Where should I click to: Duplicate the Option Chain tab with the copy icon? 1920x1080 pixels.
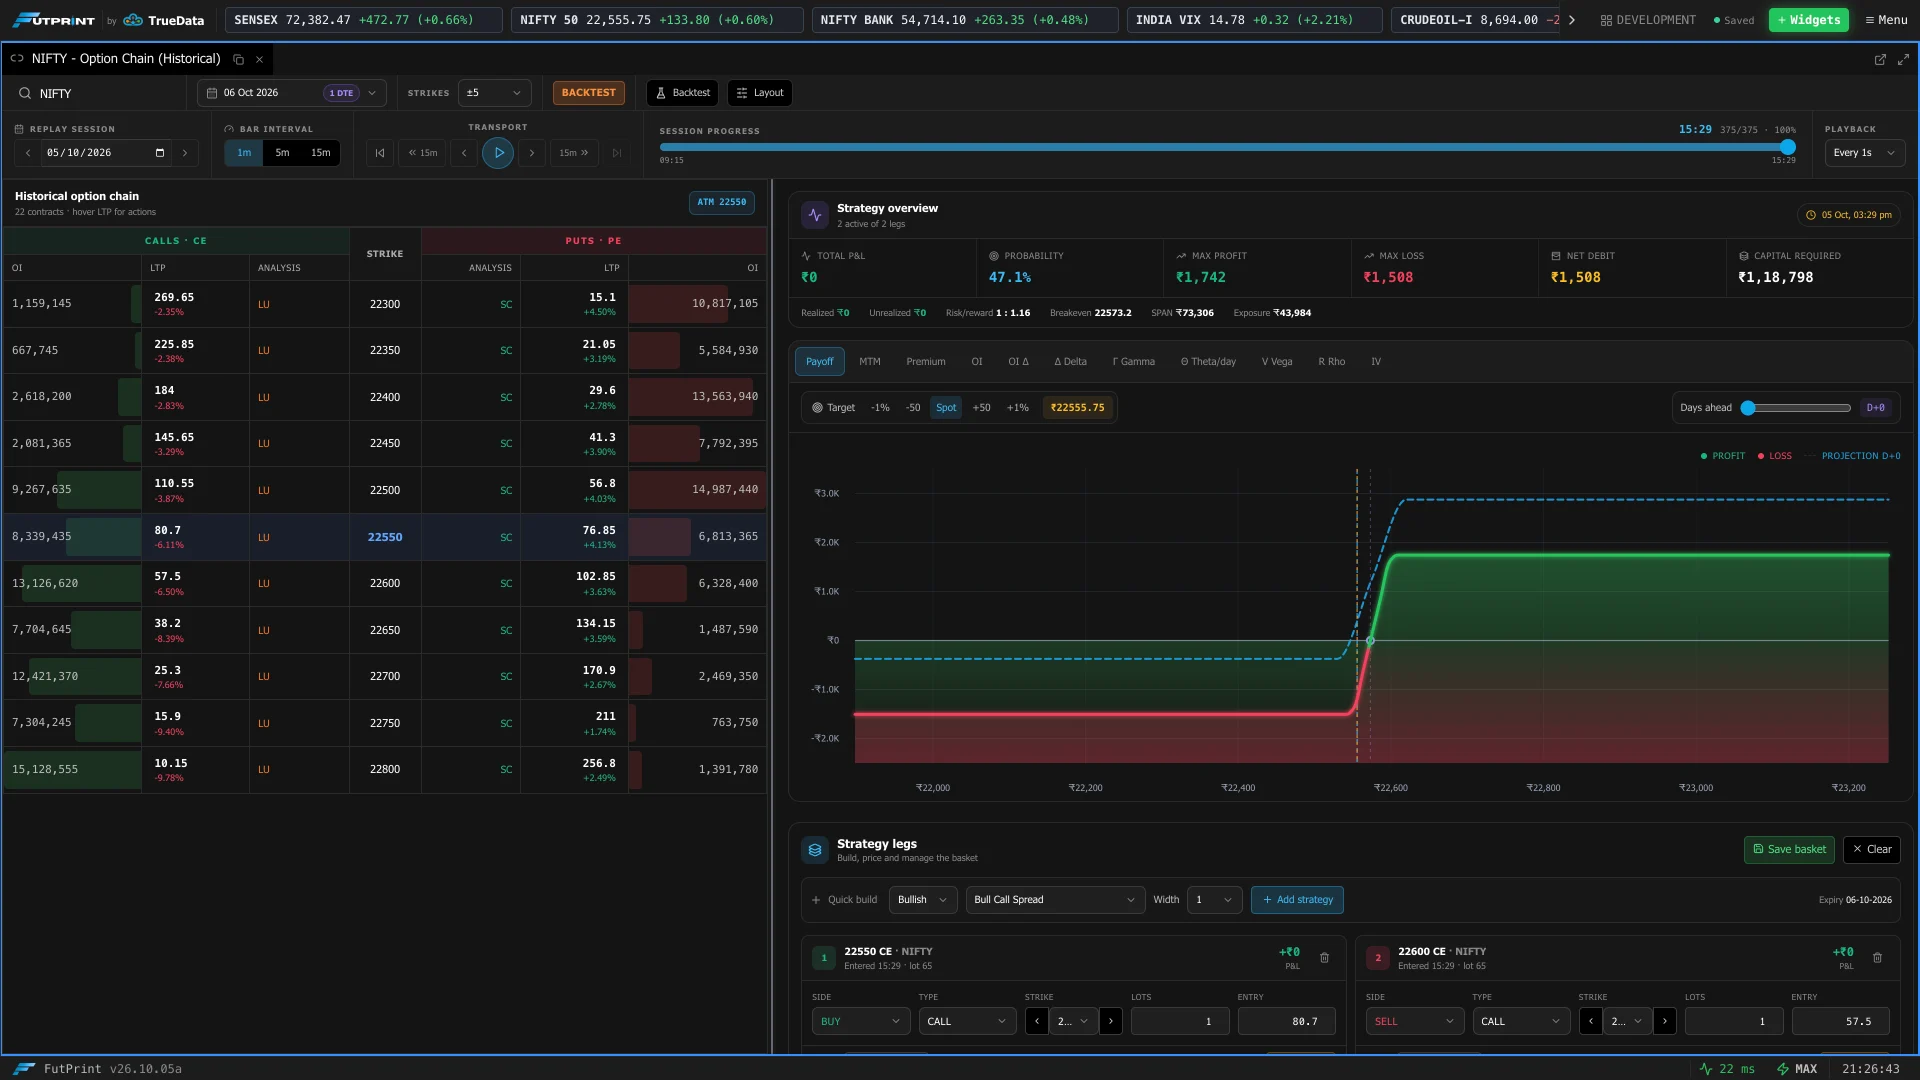click(x=238, y=59)
